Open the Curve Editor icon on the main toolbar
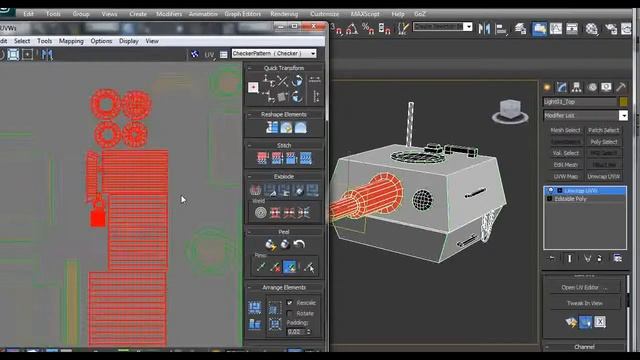This screenshot has height=360, width=640. point(556,29)
